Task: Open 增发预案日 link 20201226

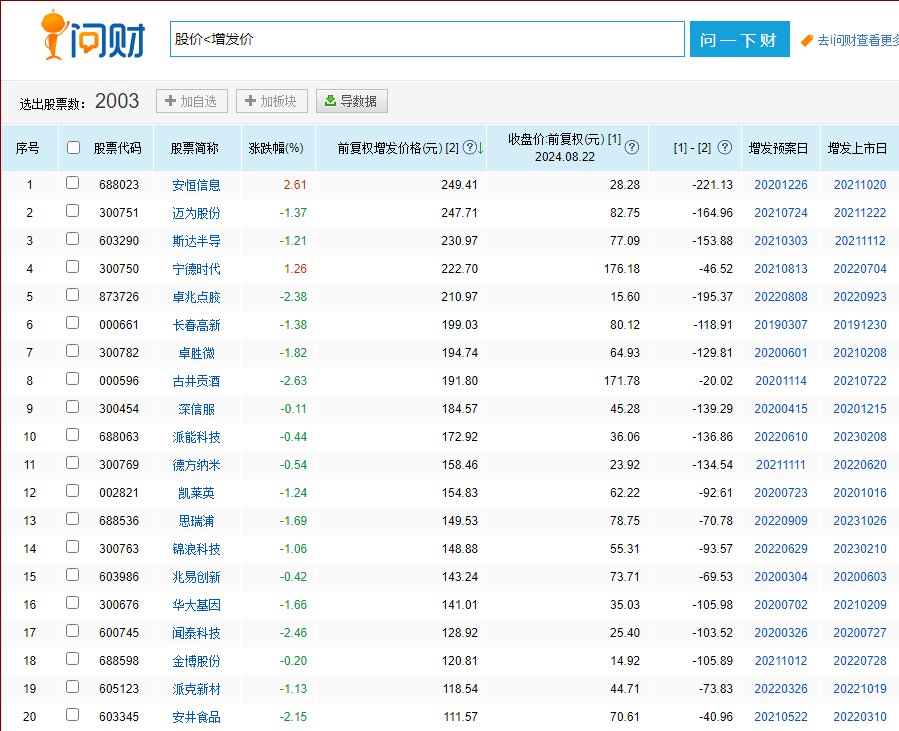Action: [780, 185]
